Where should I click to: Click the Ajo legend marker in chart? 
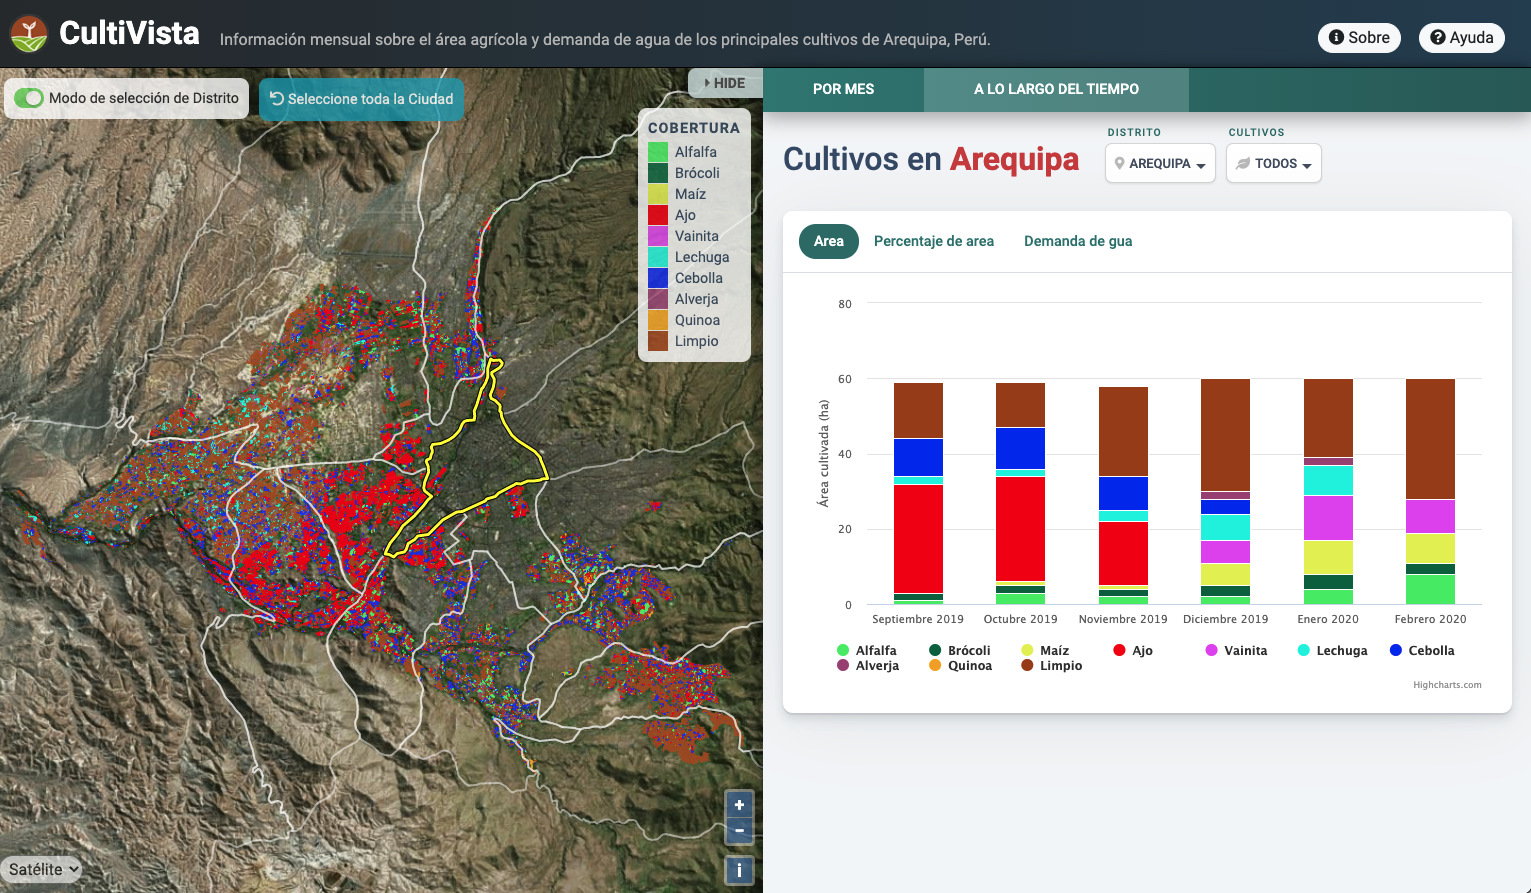1119,650
